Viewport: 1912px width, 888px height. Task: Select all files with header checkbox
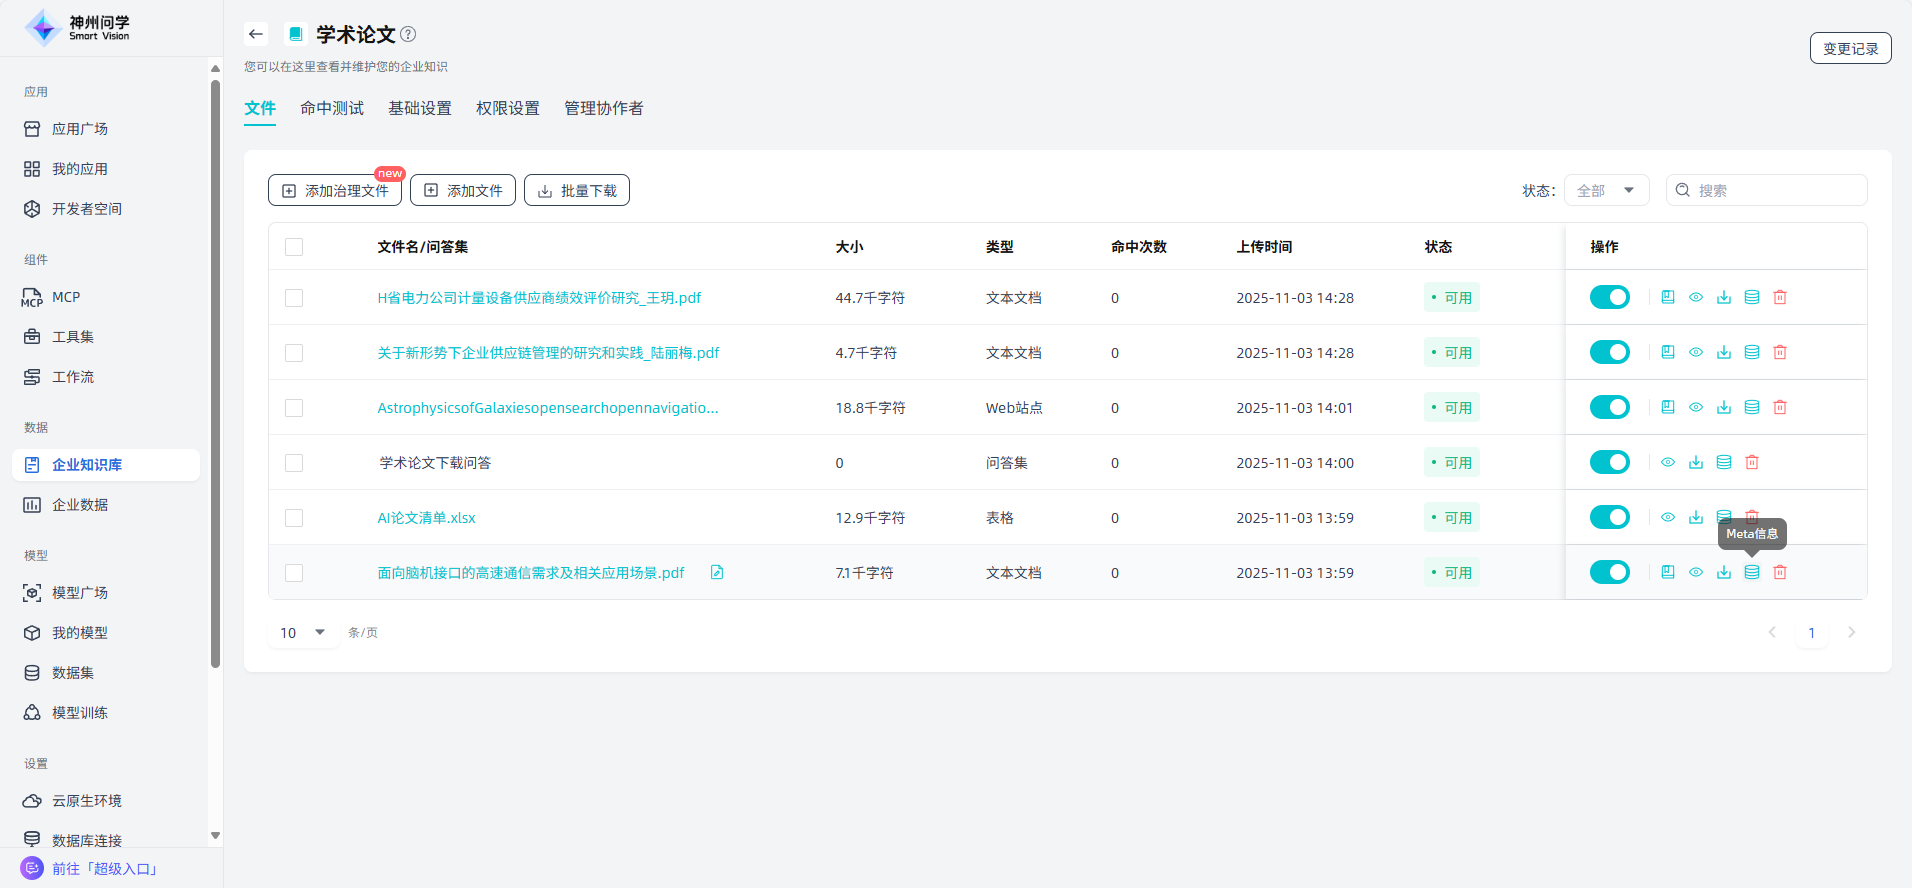(294, 247)
